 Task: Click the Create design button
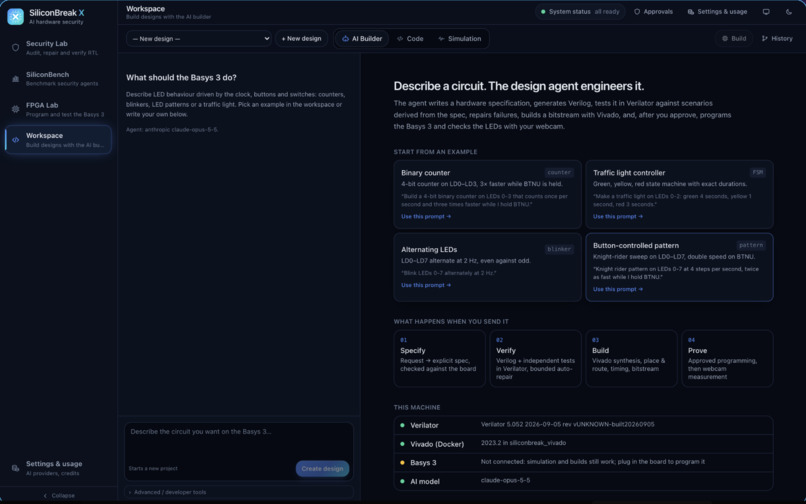[x=322, y=469]
